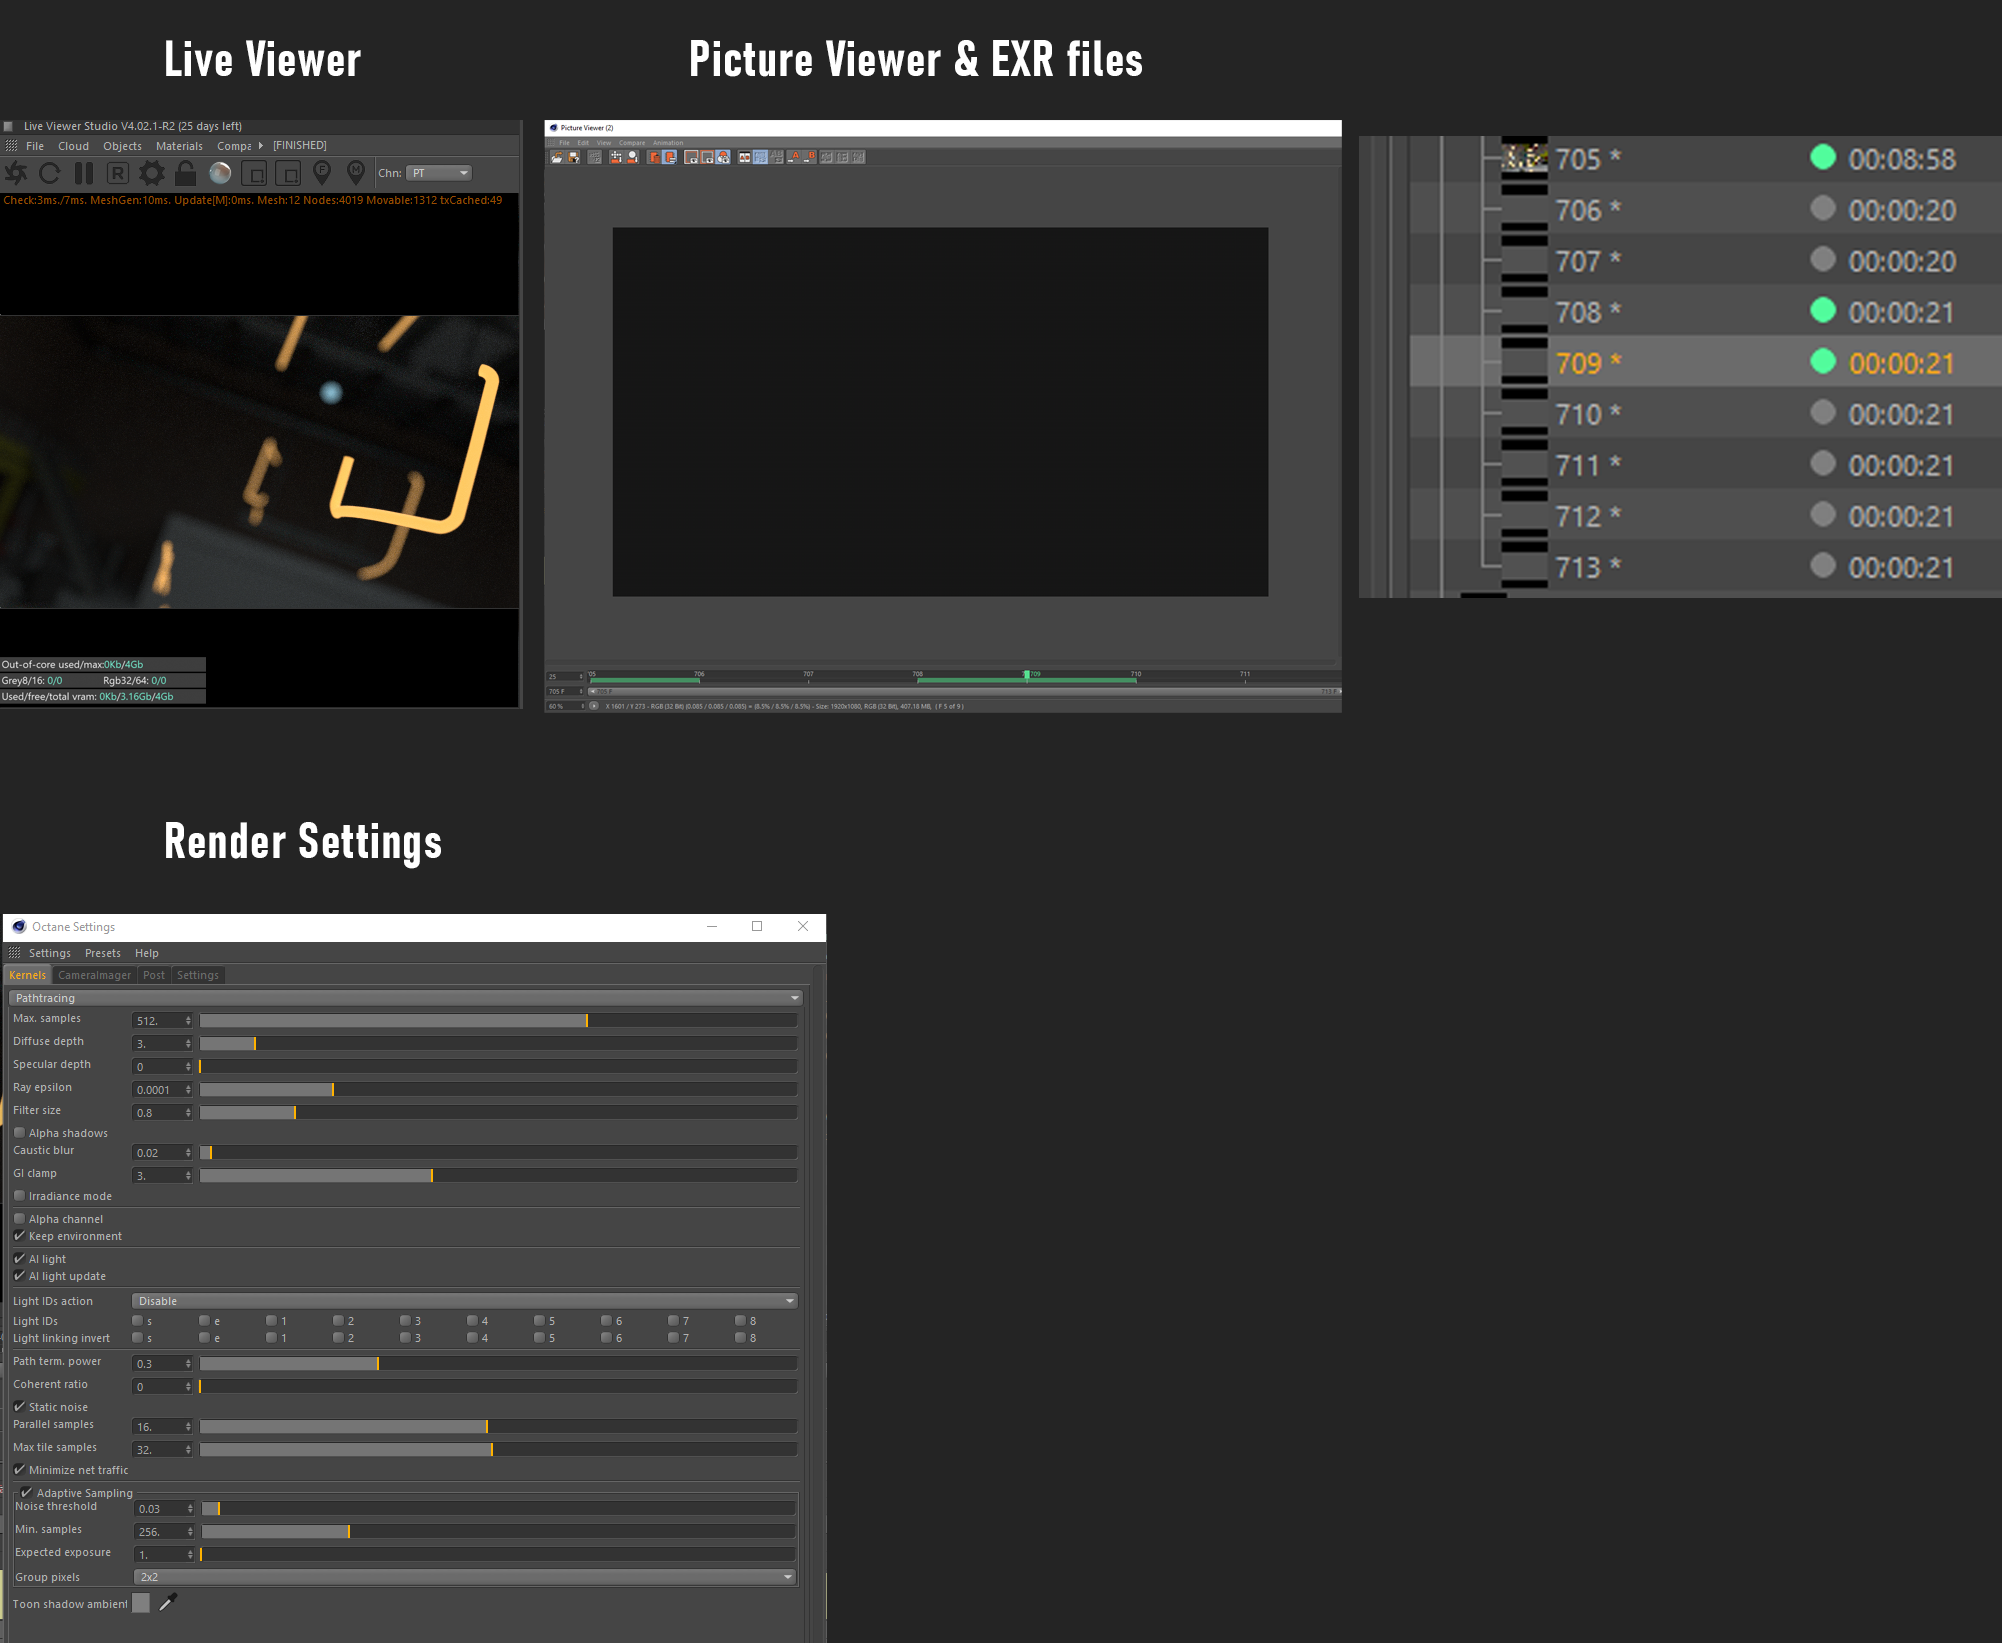
Task: Open render settings via the gear icon
Action: [x=152, y=173]
